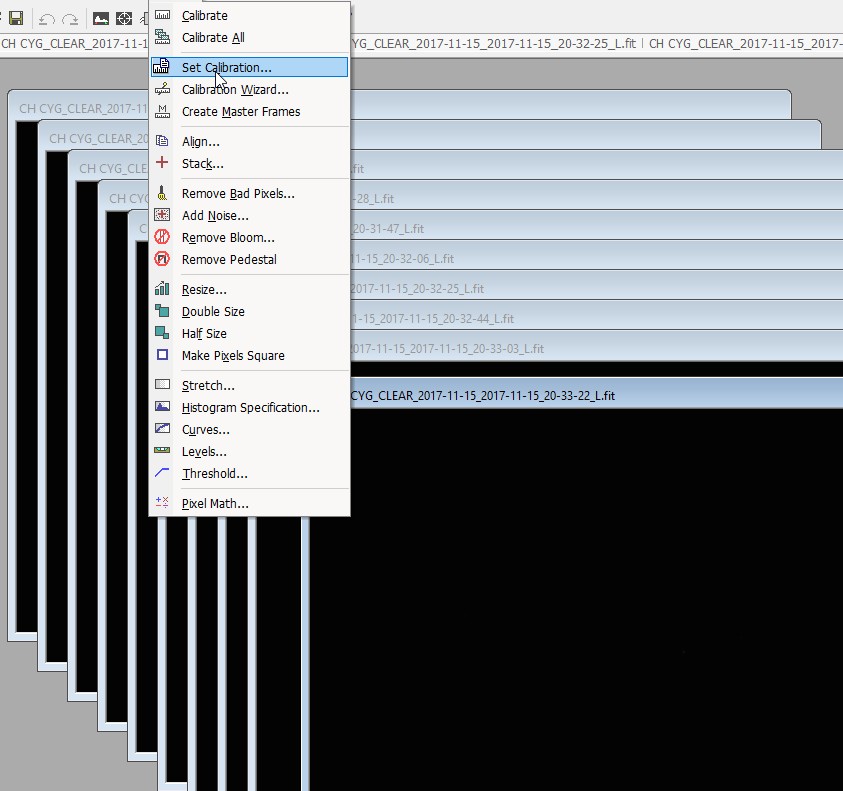Click the blue line Threshold icon

[162, 473]
